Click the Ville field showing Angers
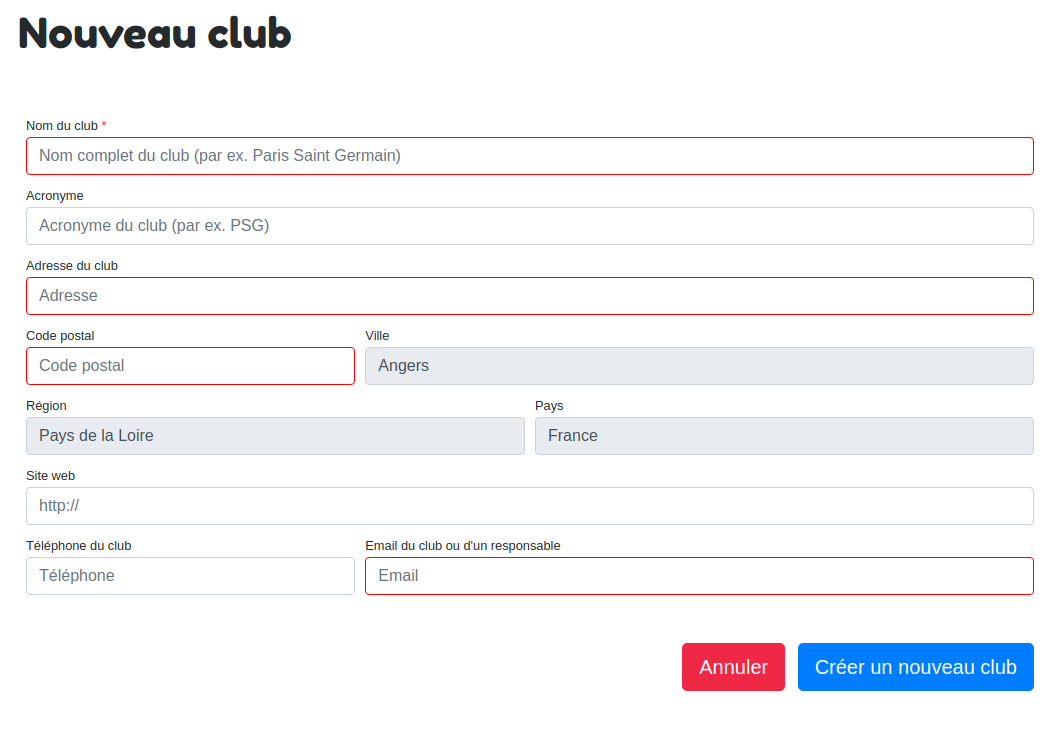 coord(699,366)
